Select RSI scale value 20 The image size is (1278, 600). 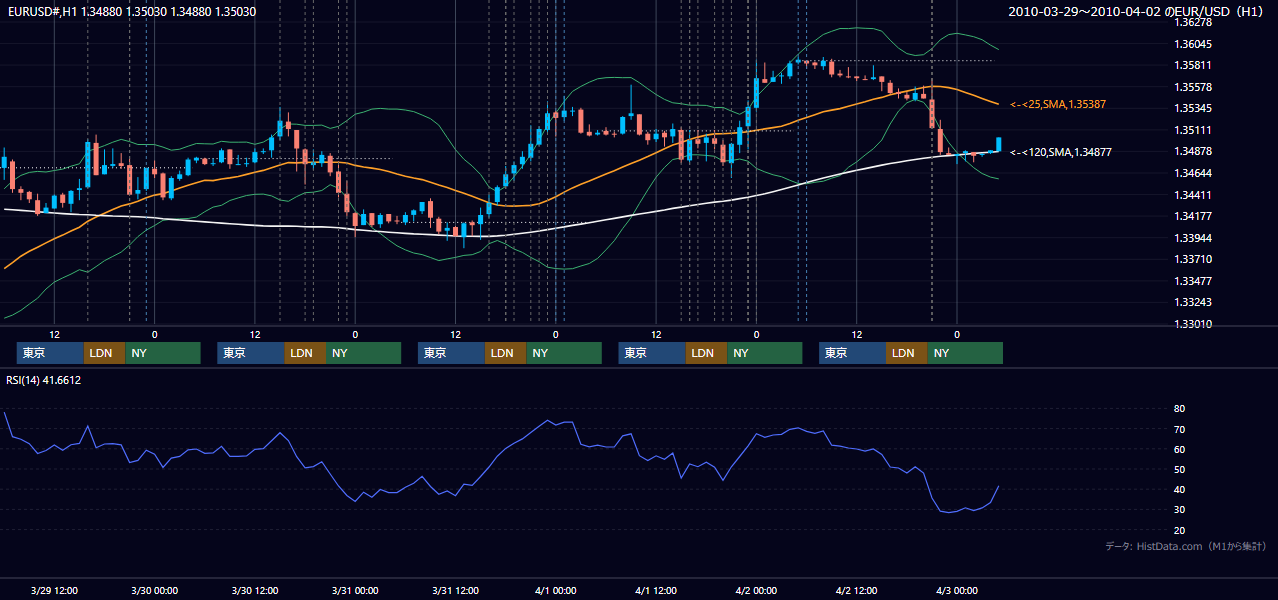click(1180, 530)
